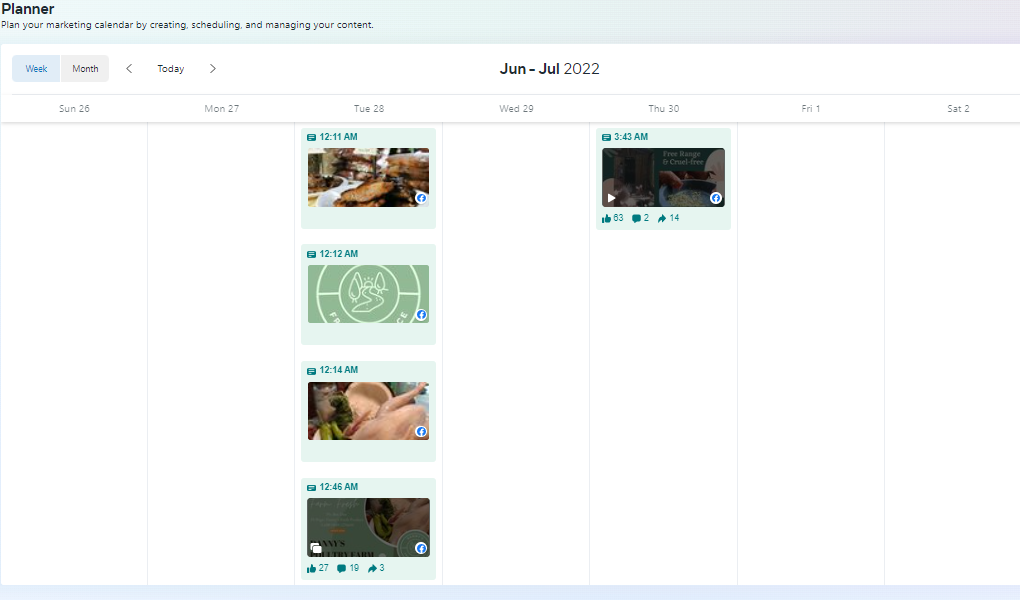
Task: Select the Thu 30 day header
Action: (664, 109)
